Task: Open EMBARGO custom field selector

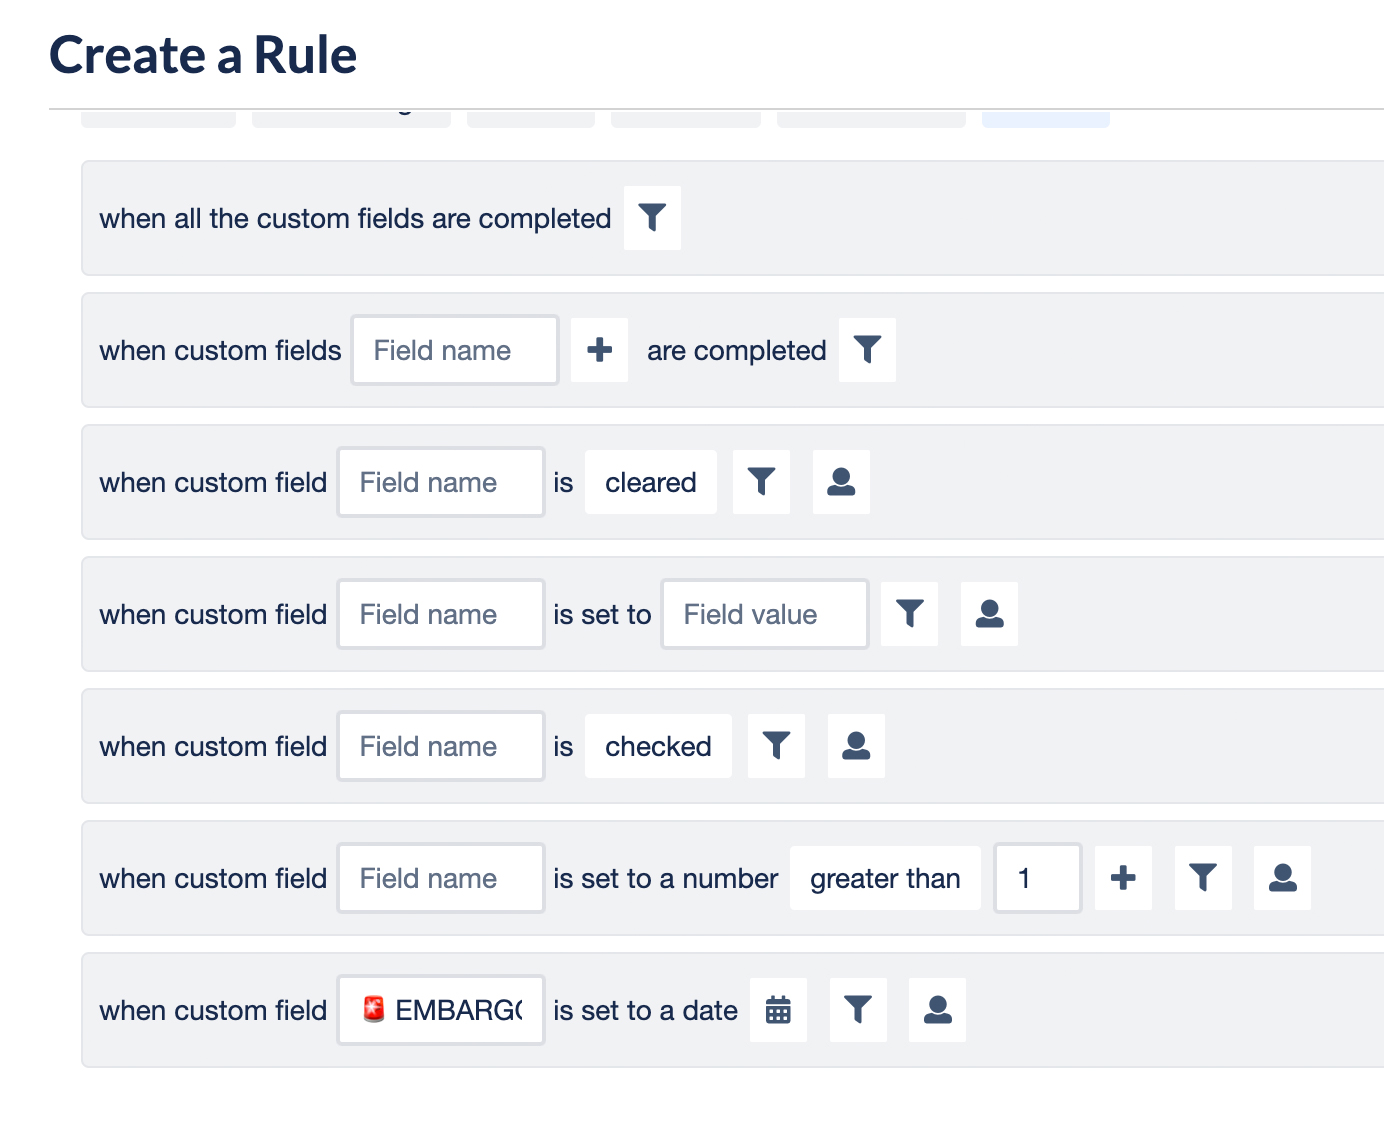Action: [441, 1010]
